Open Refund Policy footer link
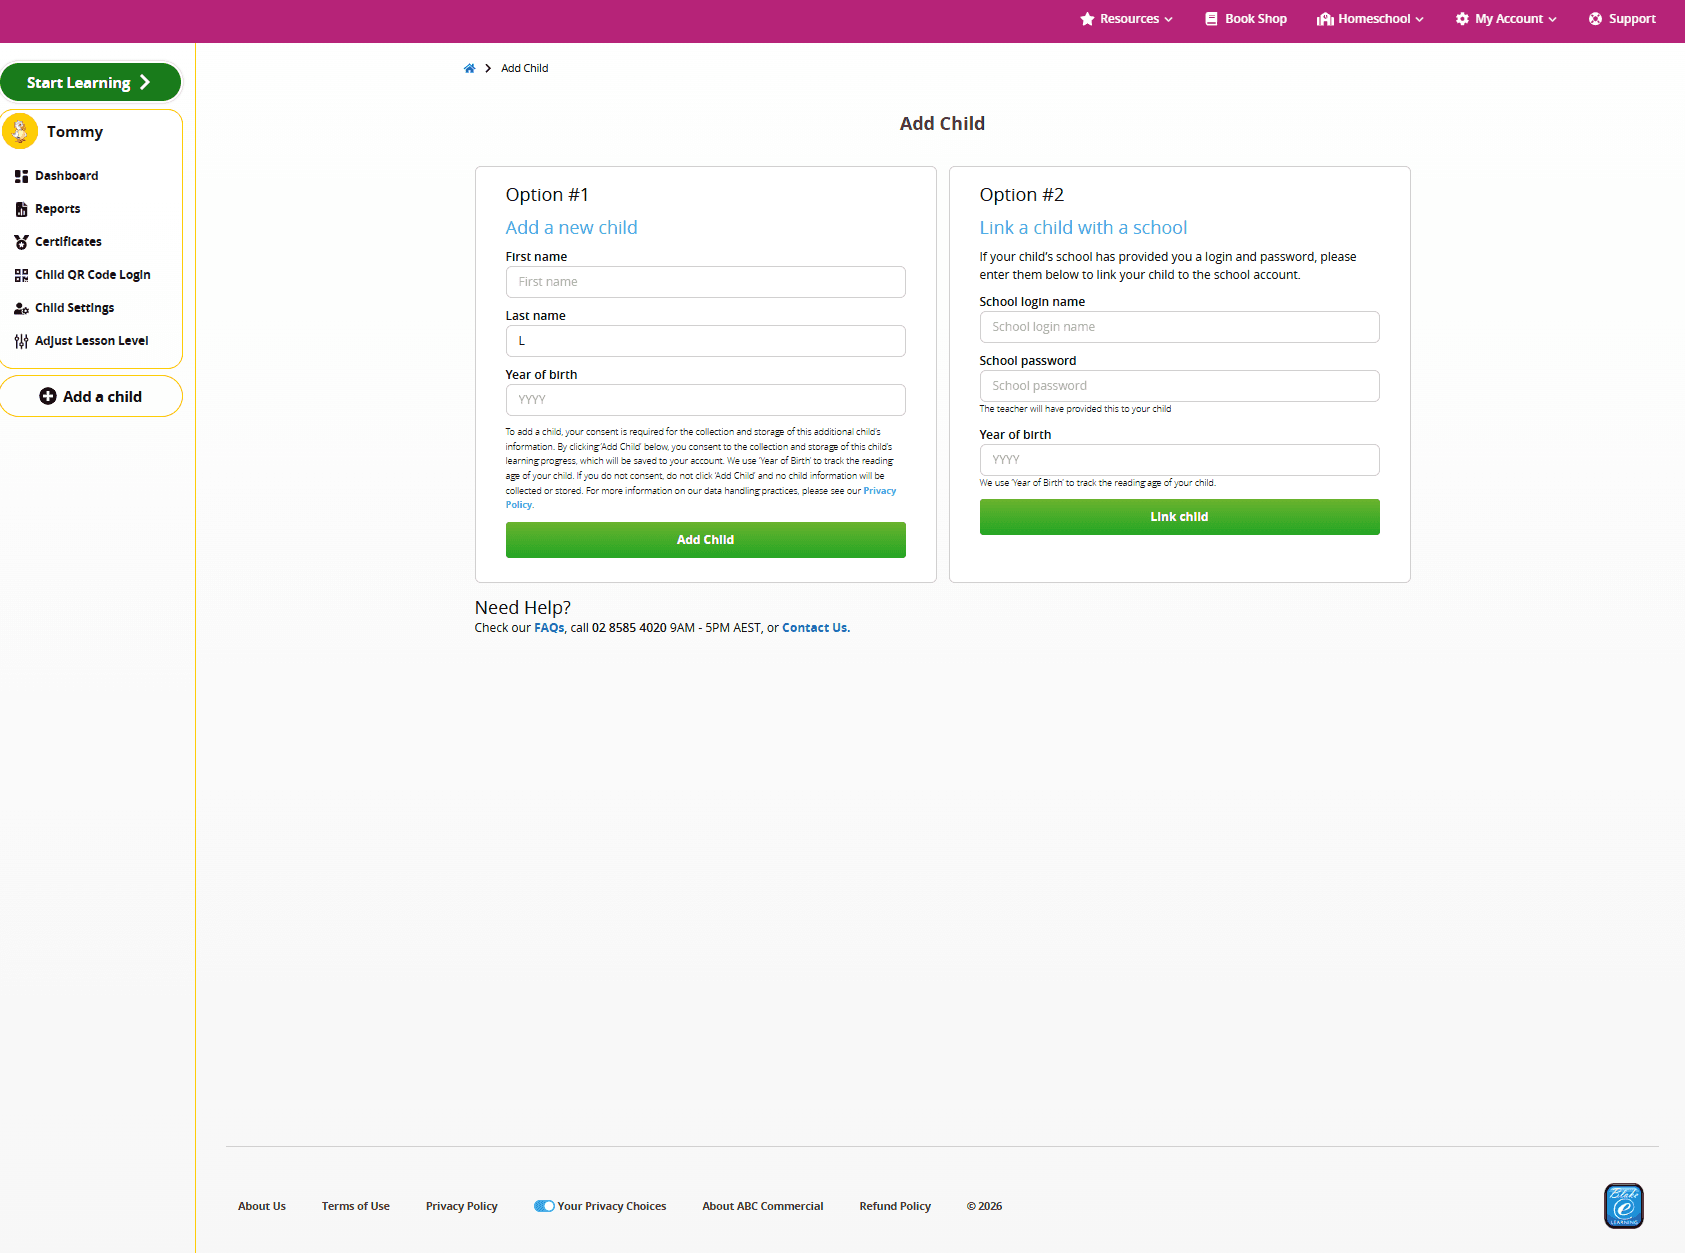The width and height of the screenshot is (1685, 1253). pyautogui.click(x=895, y=1206)
